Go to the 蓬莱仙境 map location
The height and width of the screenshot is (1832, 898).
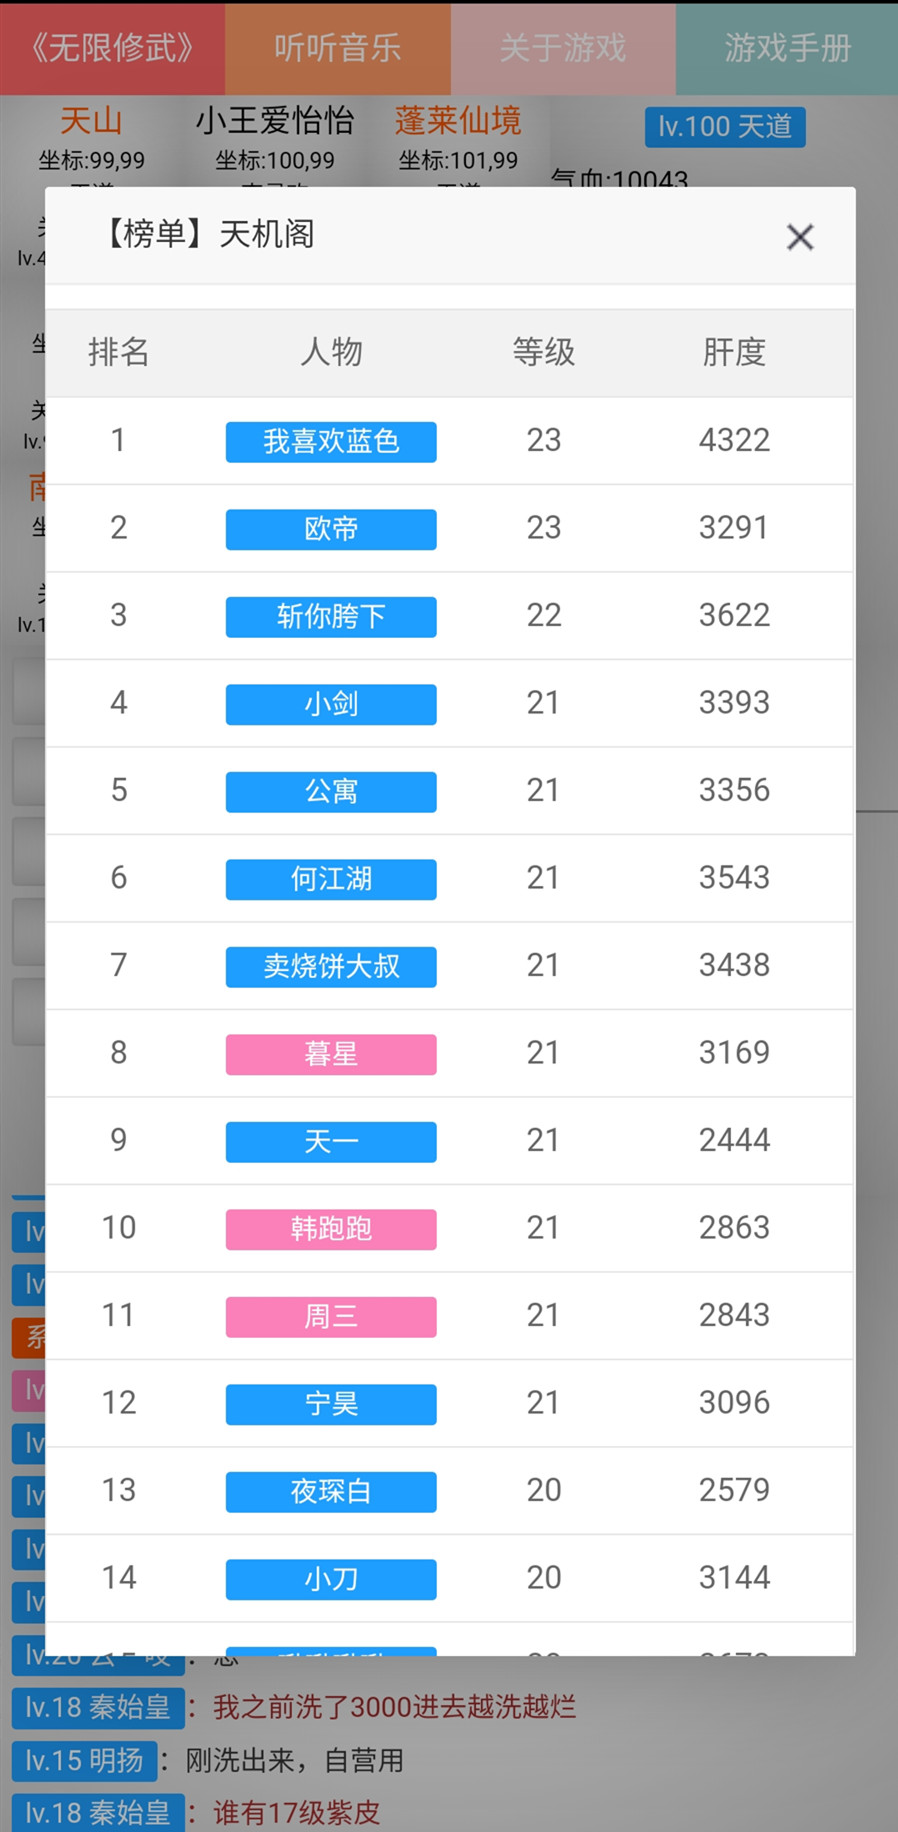point(458,122)
